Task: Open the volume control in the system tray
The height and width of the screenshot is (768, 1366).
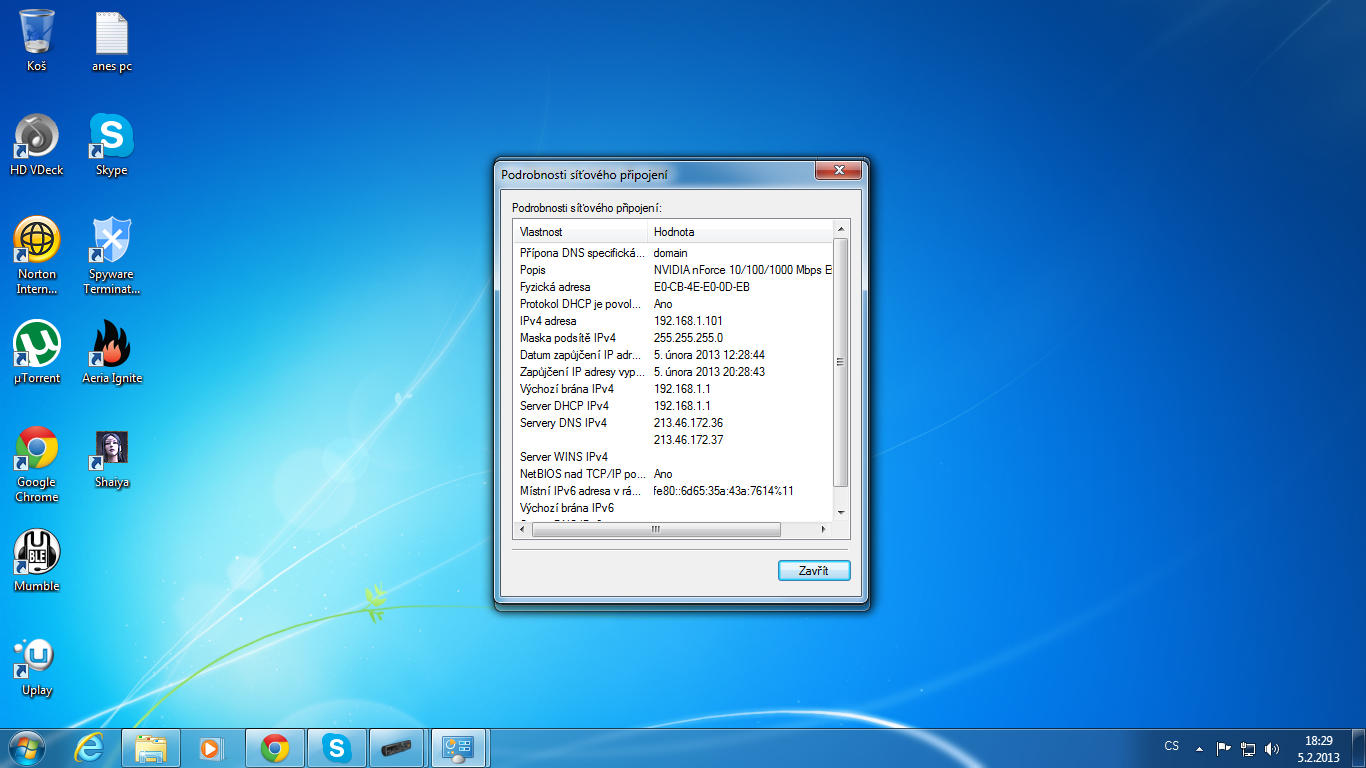Action: pyautogui.click(x=1272, y=748)
